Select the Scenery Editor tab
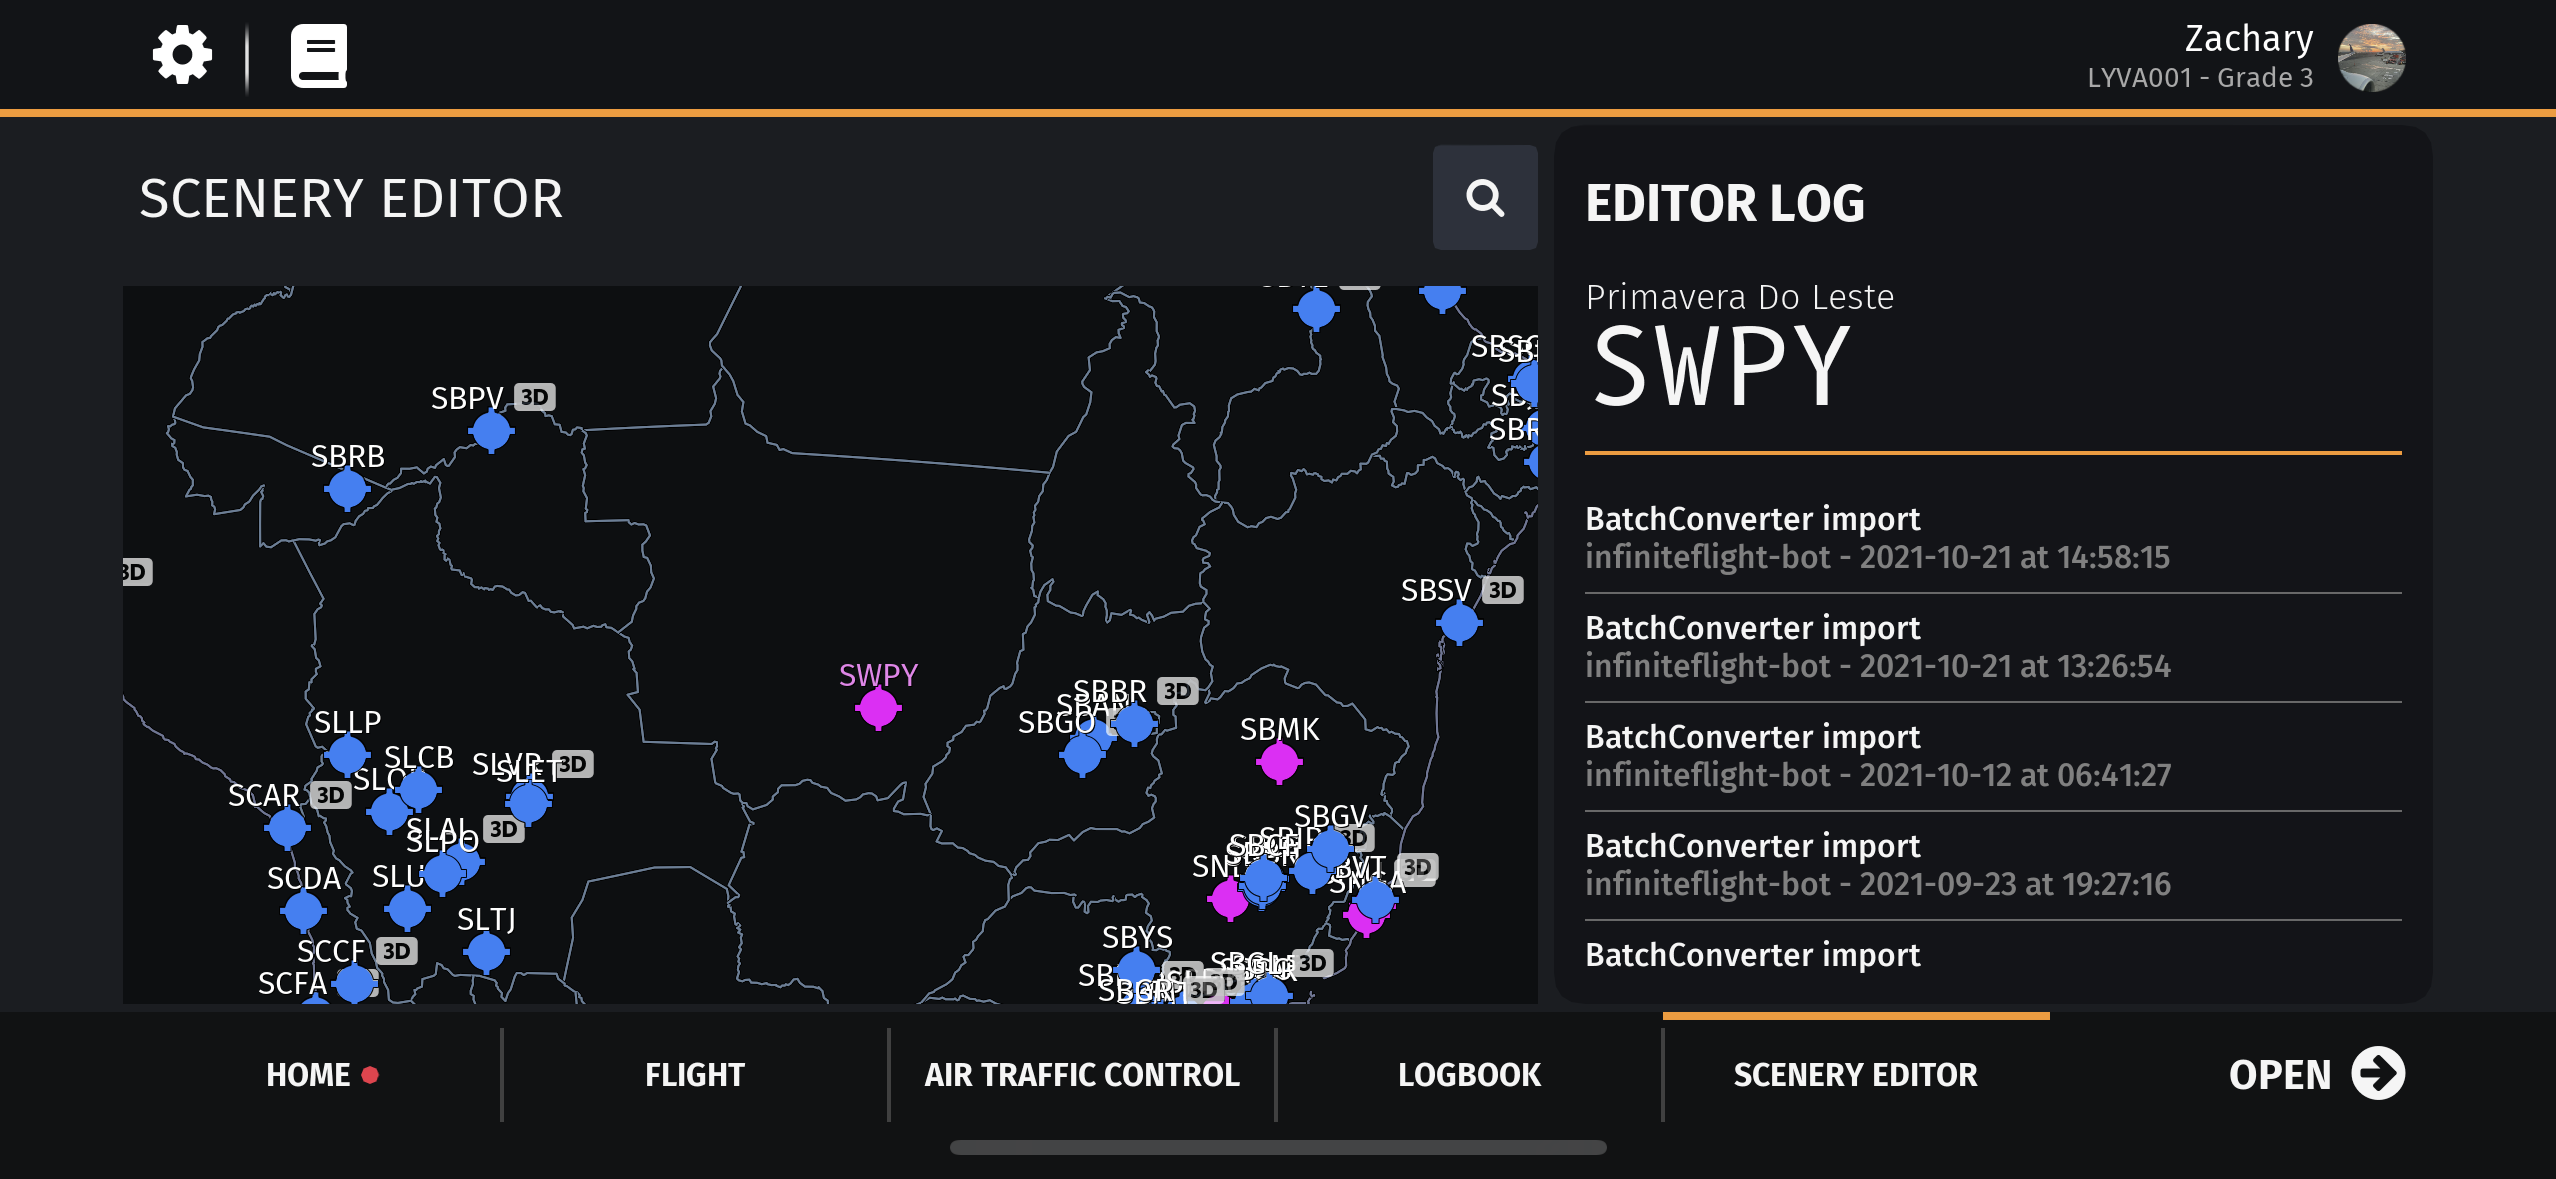This screenshot has width=2556, height=1179. [1855, 1074]
